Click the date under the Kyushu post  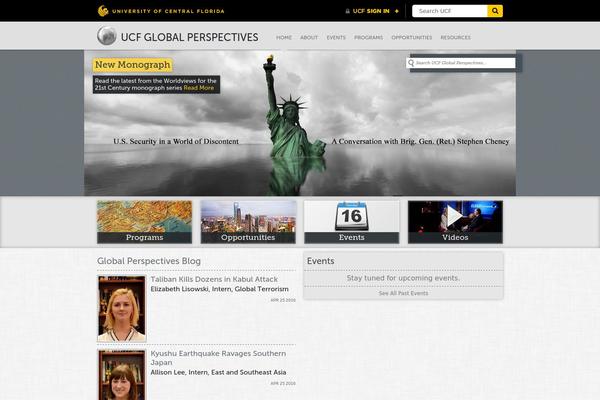click(x=283, y=383)
